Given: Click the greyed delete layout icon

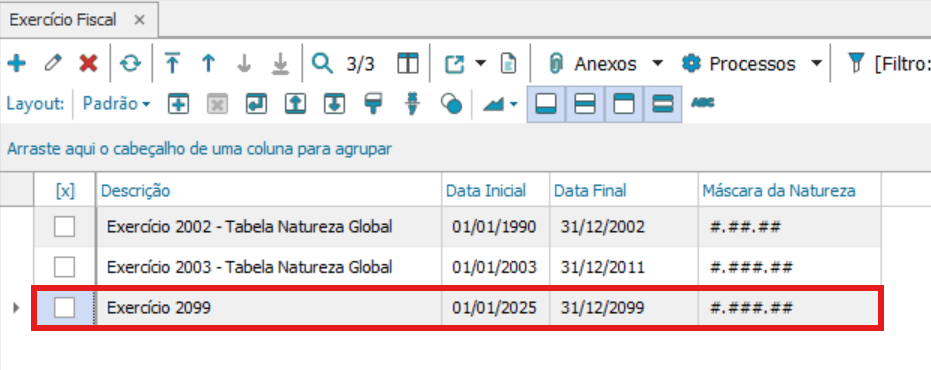Looking at the screenshot, I should [x=217, y=104].
